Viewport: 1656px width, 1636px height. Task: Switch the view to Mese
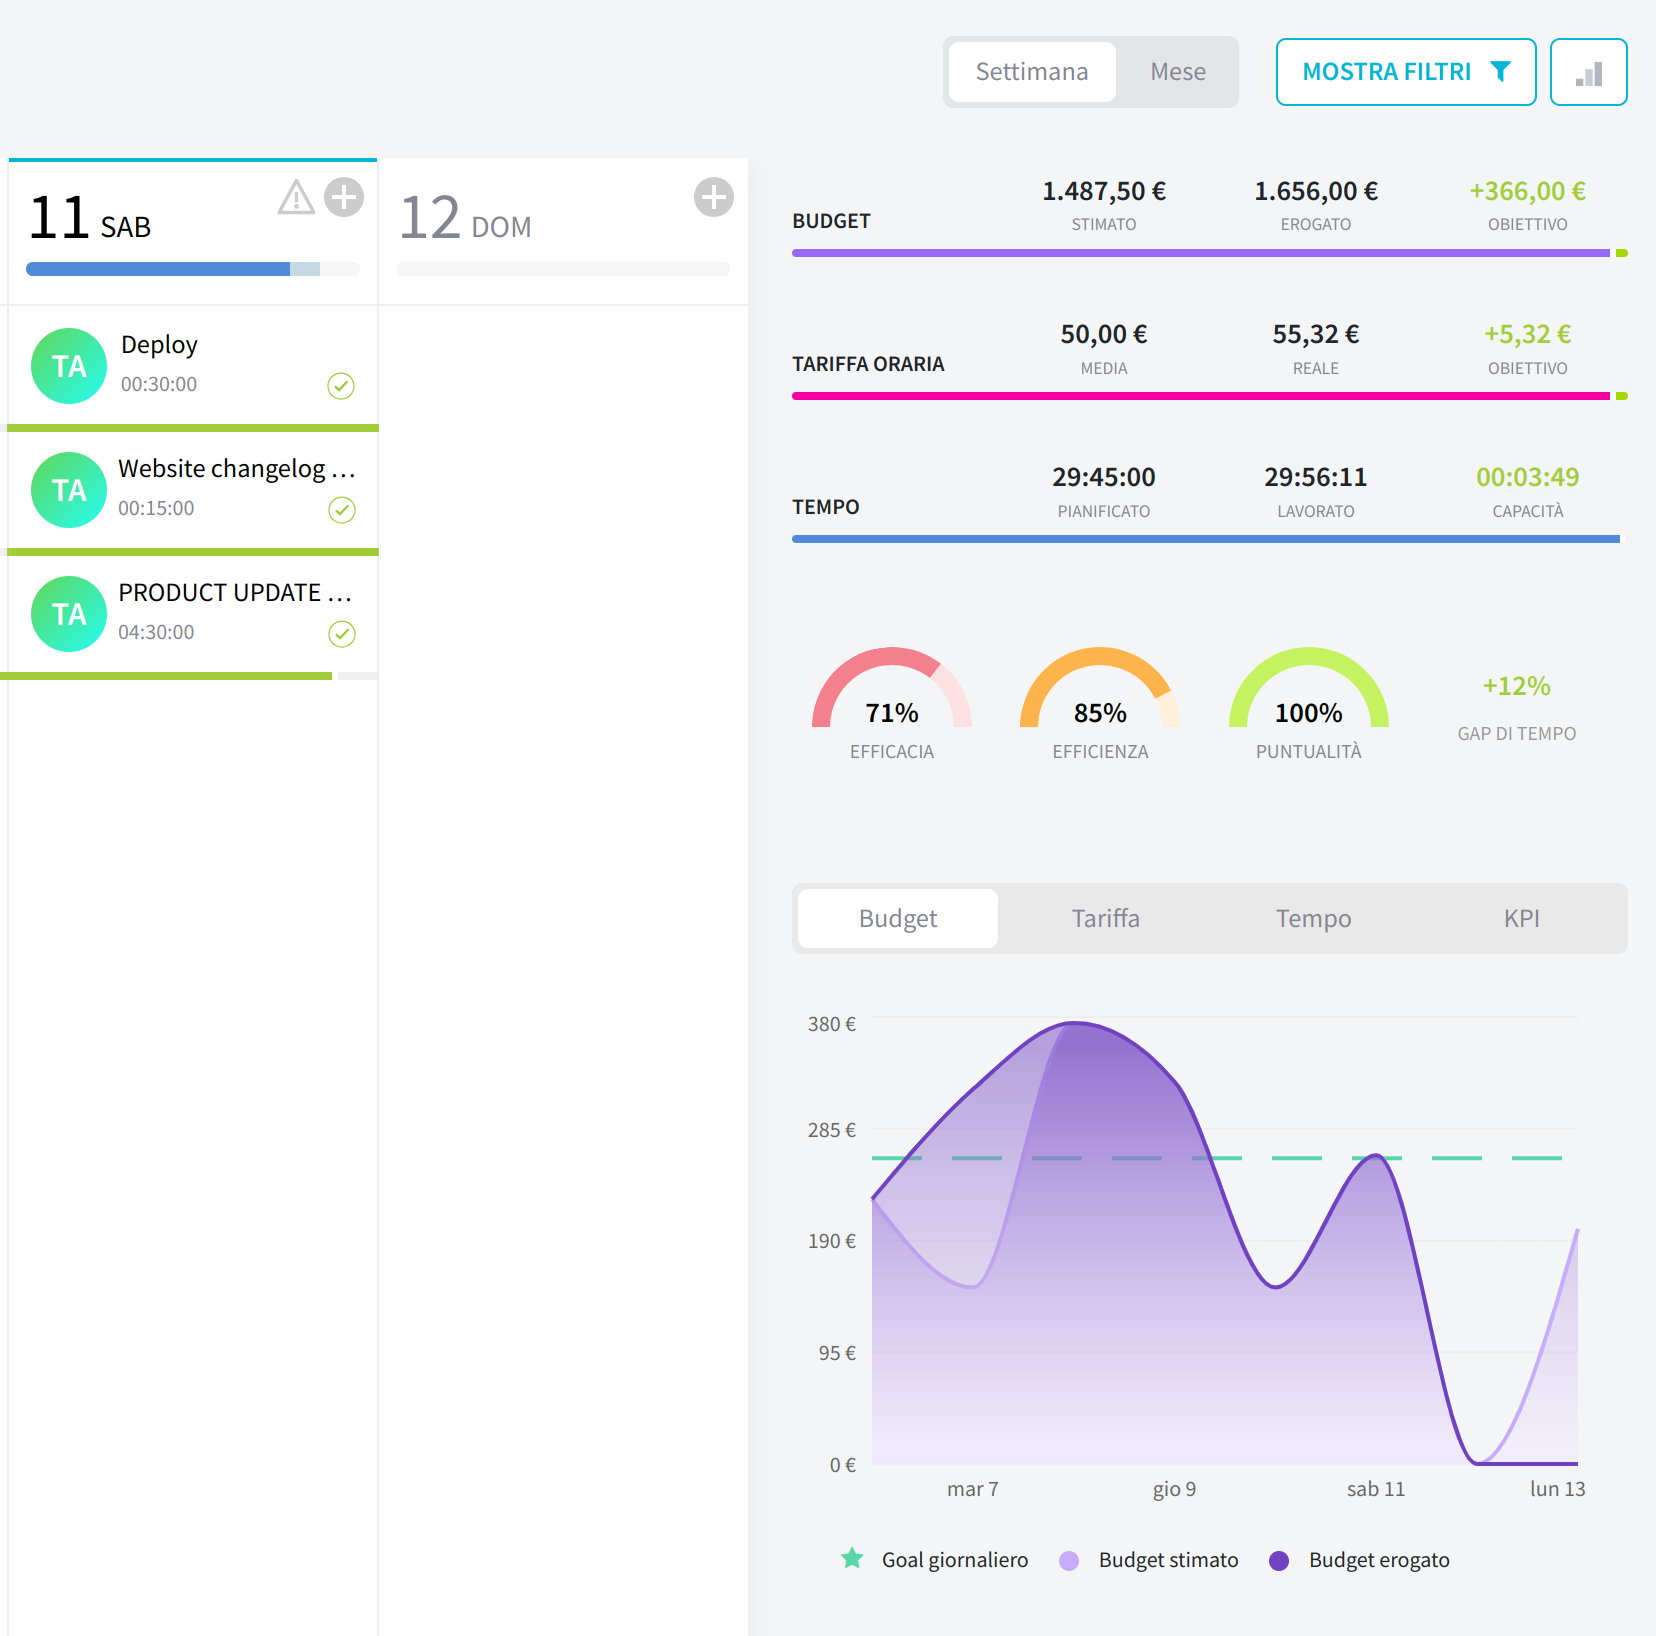(x=1178, y=72)
